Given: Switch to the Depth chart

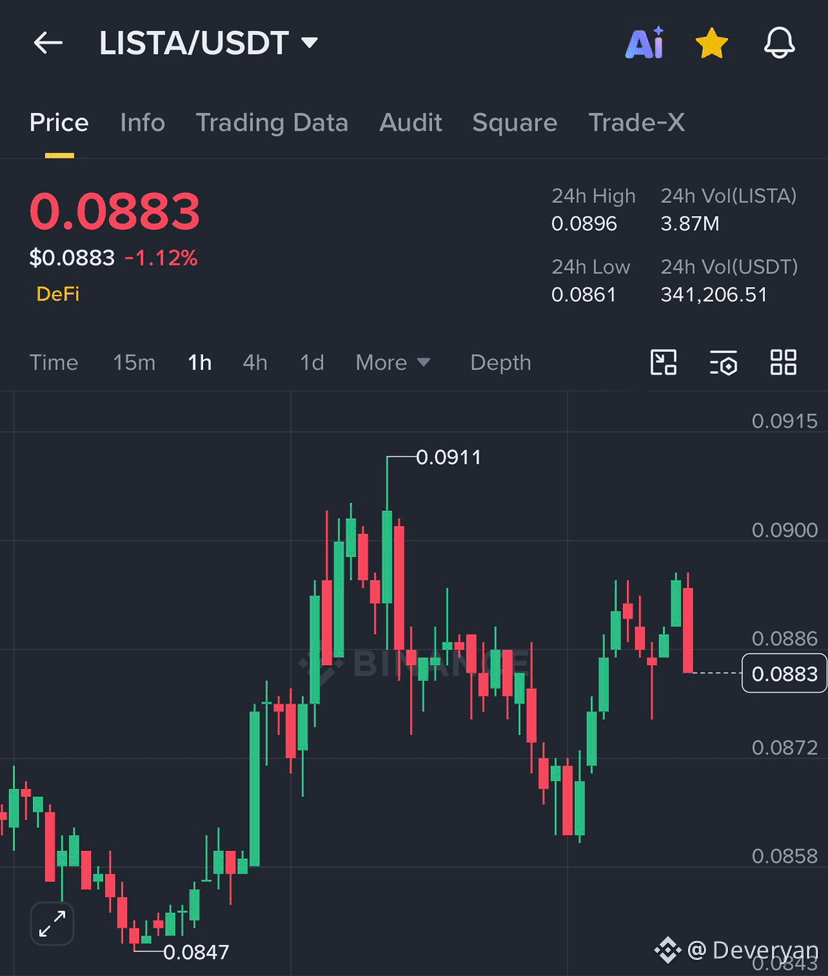Looking at the screenshot, I should pos(501,362).
